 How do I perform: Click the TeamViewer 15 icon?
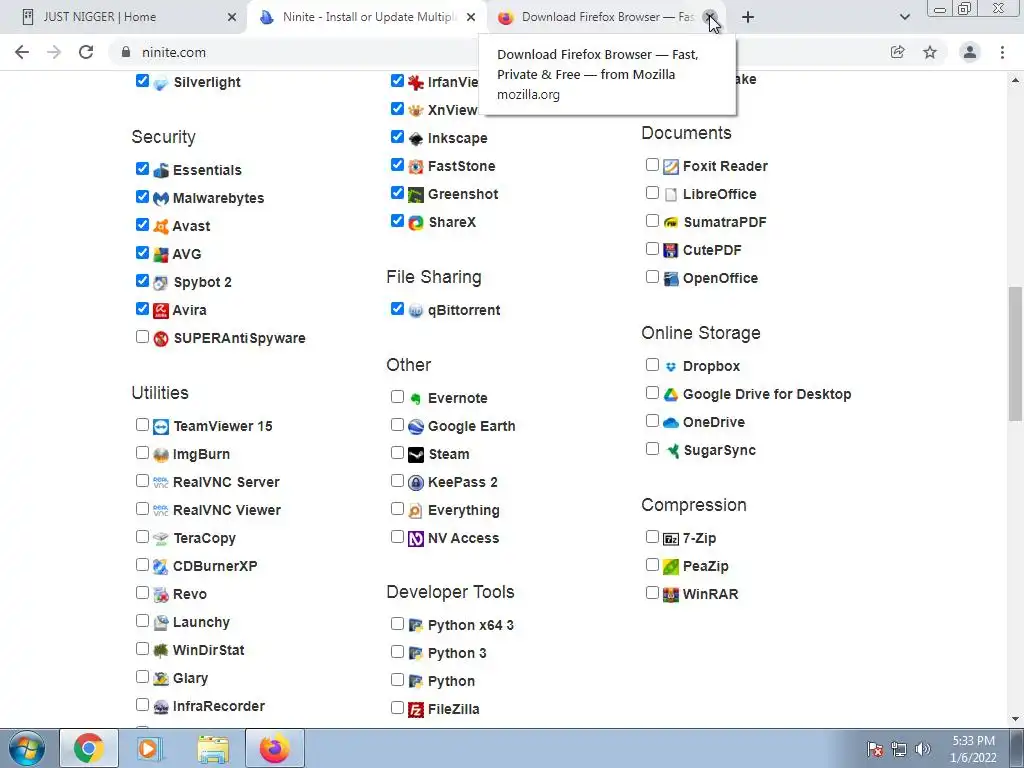coord(161,426)
